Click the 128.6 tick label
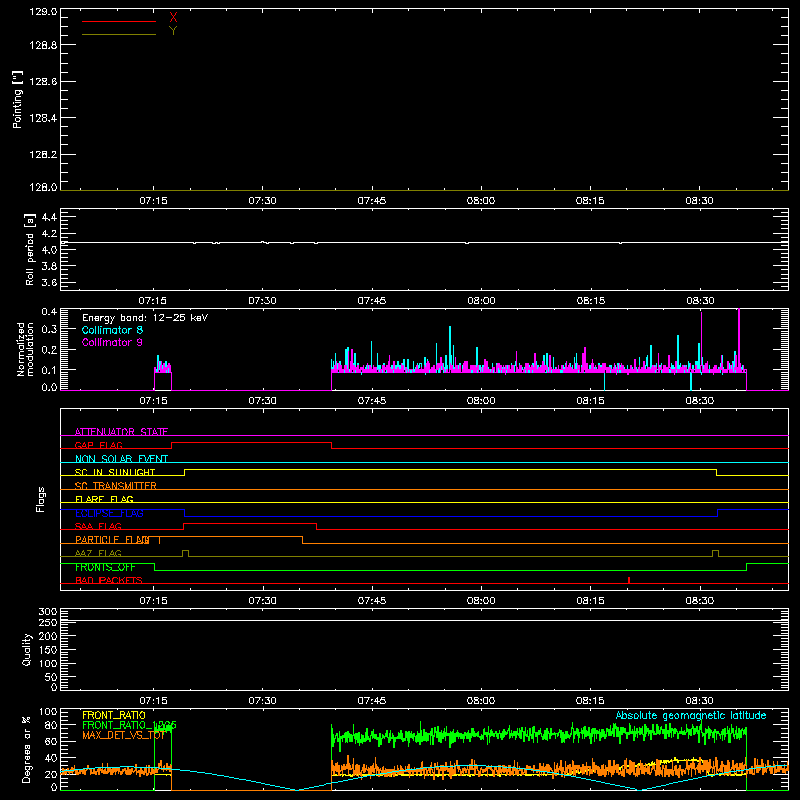 click(43, 82)
